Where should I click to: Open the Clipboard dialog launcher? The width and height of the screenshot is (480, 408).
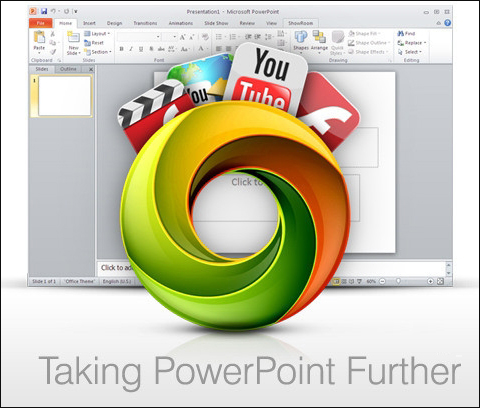coord(59,60)
